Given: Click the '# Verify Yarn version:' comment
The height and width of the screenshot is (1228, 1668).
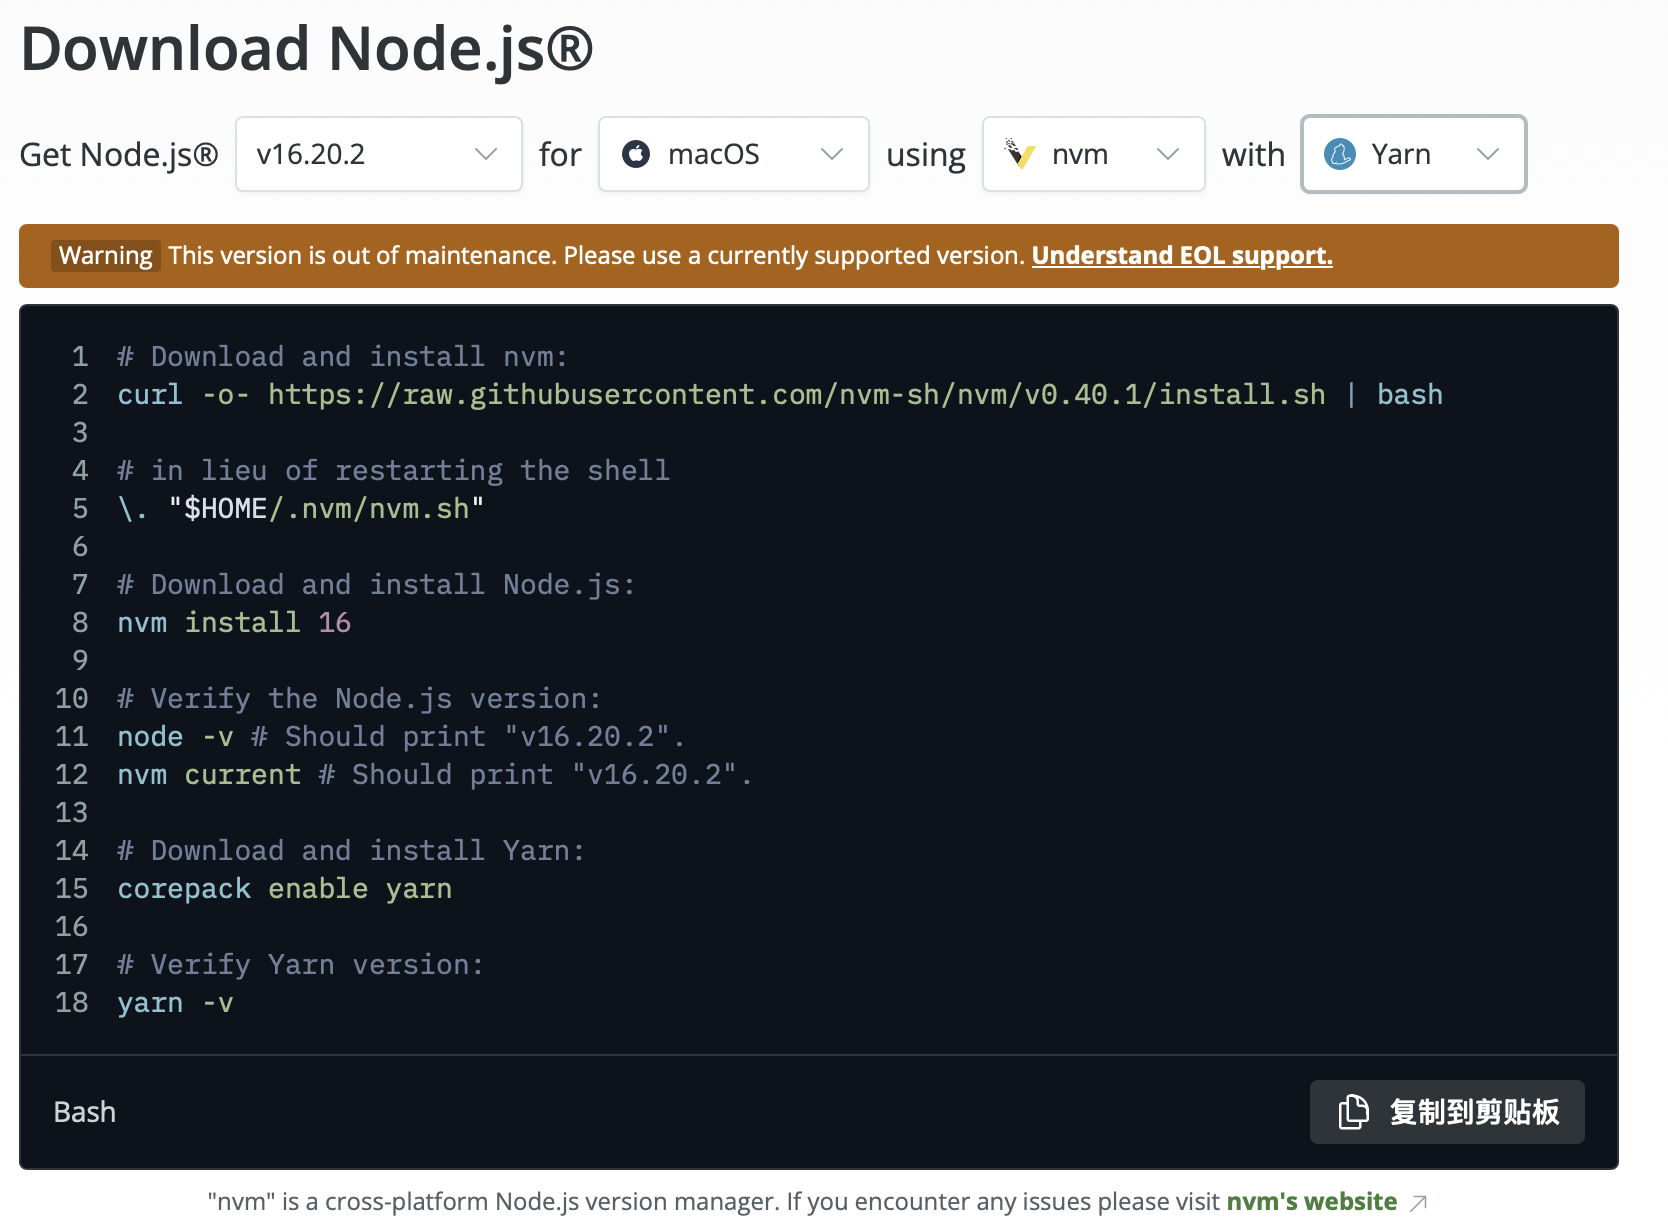Looking at the screenshot, I should pyautogui.click(x=301, y=965).
